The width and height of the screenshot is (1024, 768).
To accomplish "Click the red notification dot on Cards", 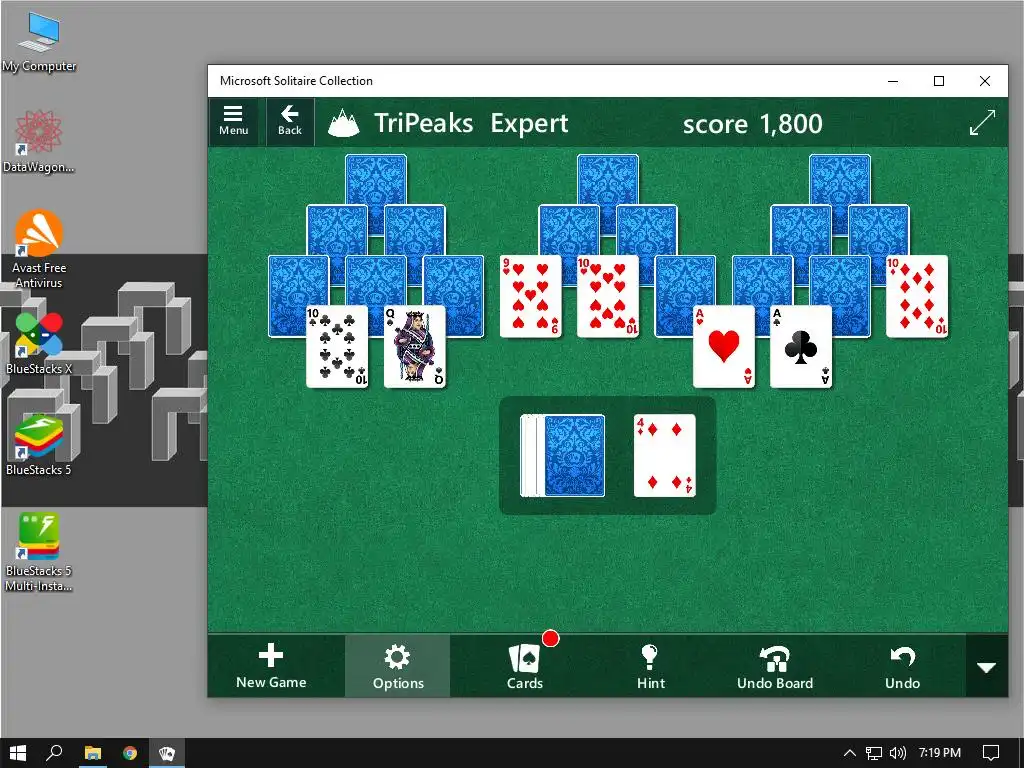I will pos(551,639).
